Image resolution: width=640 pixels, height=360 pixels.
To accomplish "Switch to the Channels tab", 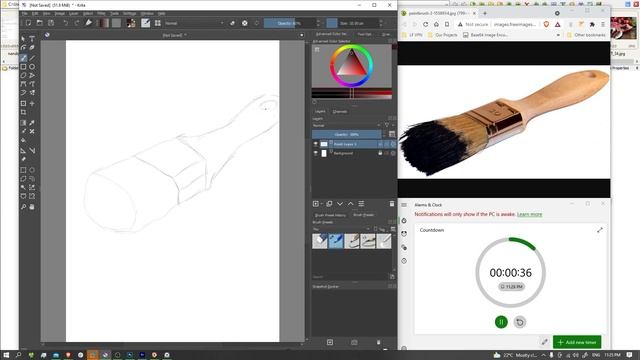I will [340, 111].
